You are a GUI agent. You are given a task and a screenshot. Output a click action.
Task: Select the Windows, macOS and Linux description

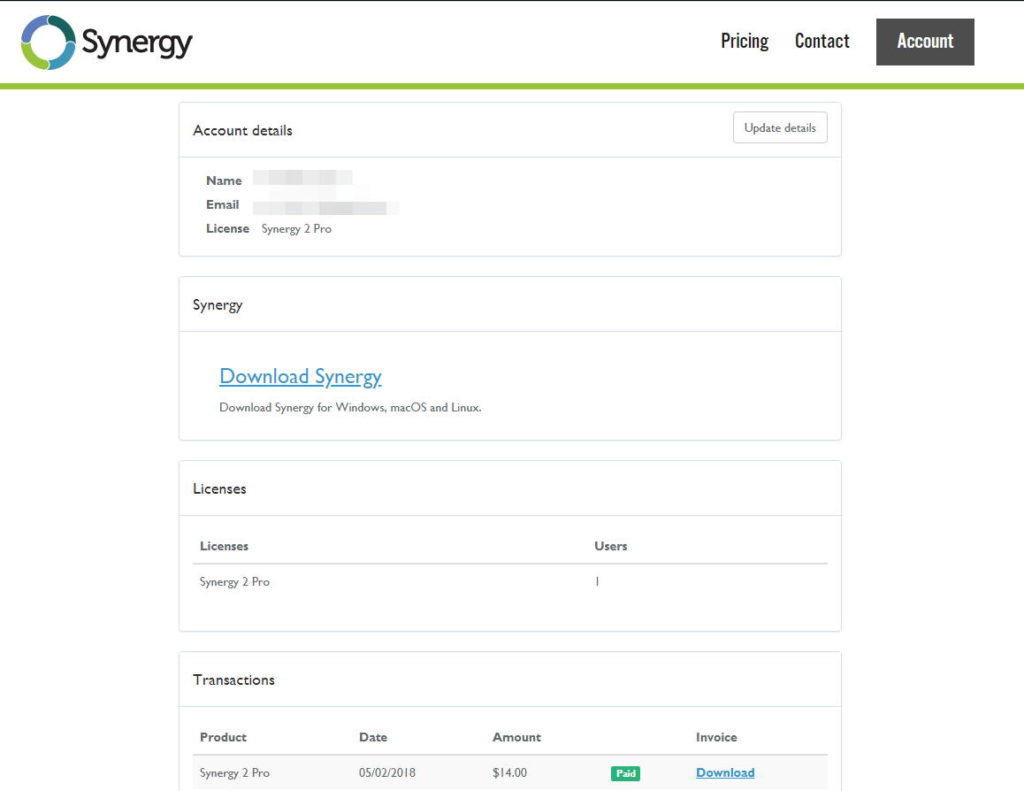tap(350, 408)
